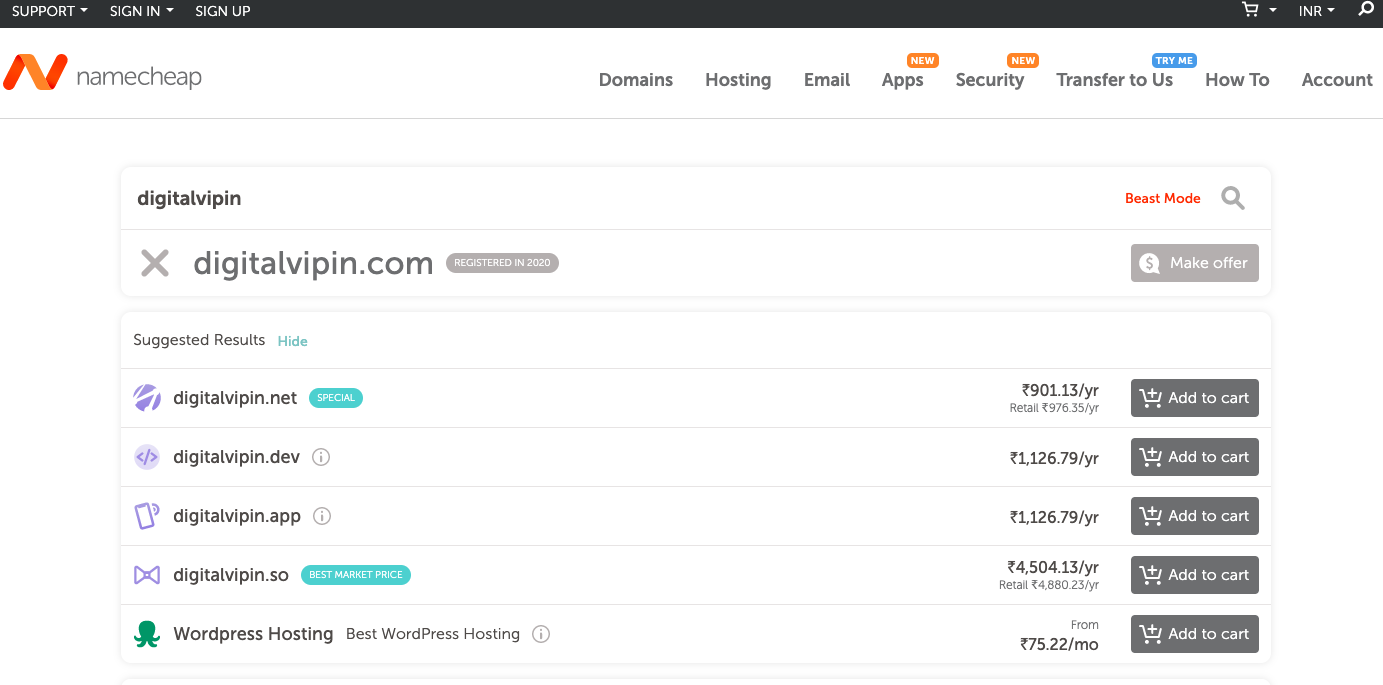Open the Email menu
The width and height of the screenshot is (1383, 685).
coord(827,80)
